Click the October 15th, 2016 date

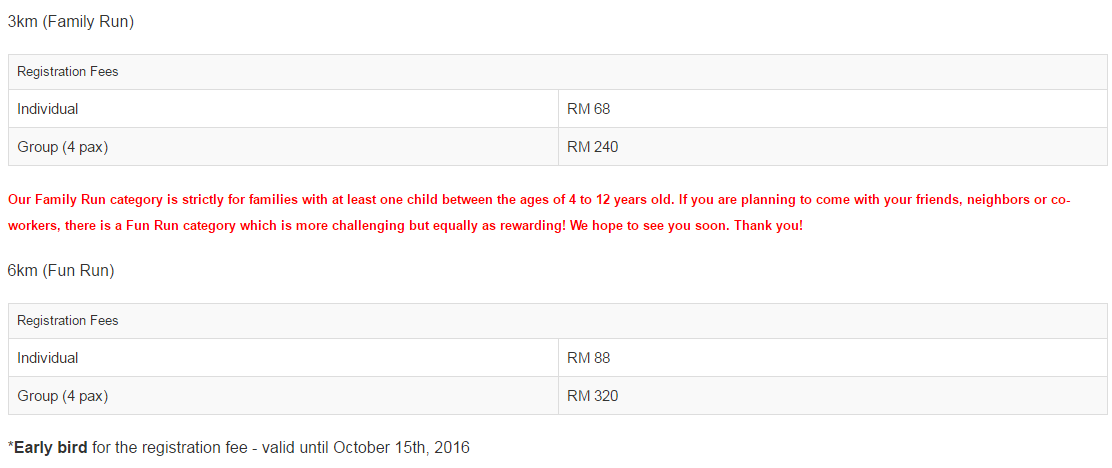tap(401, 448)
